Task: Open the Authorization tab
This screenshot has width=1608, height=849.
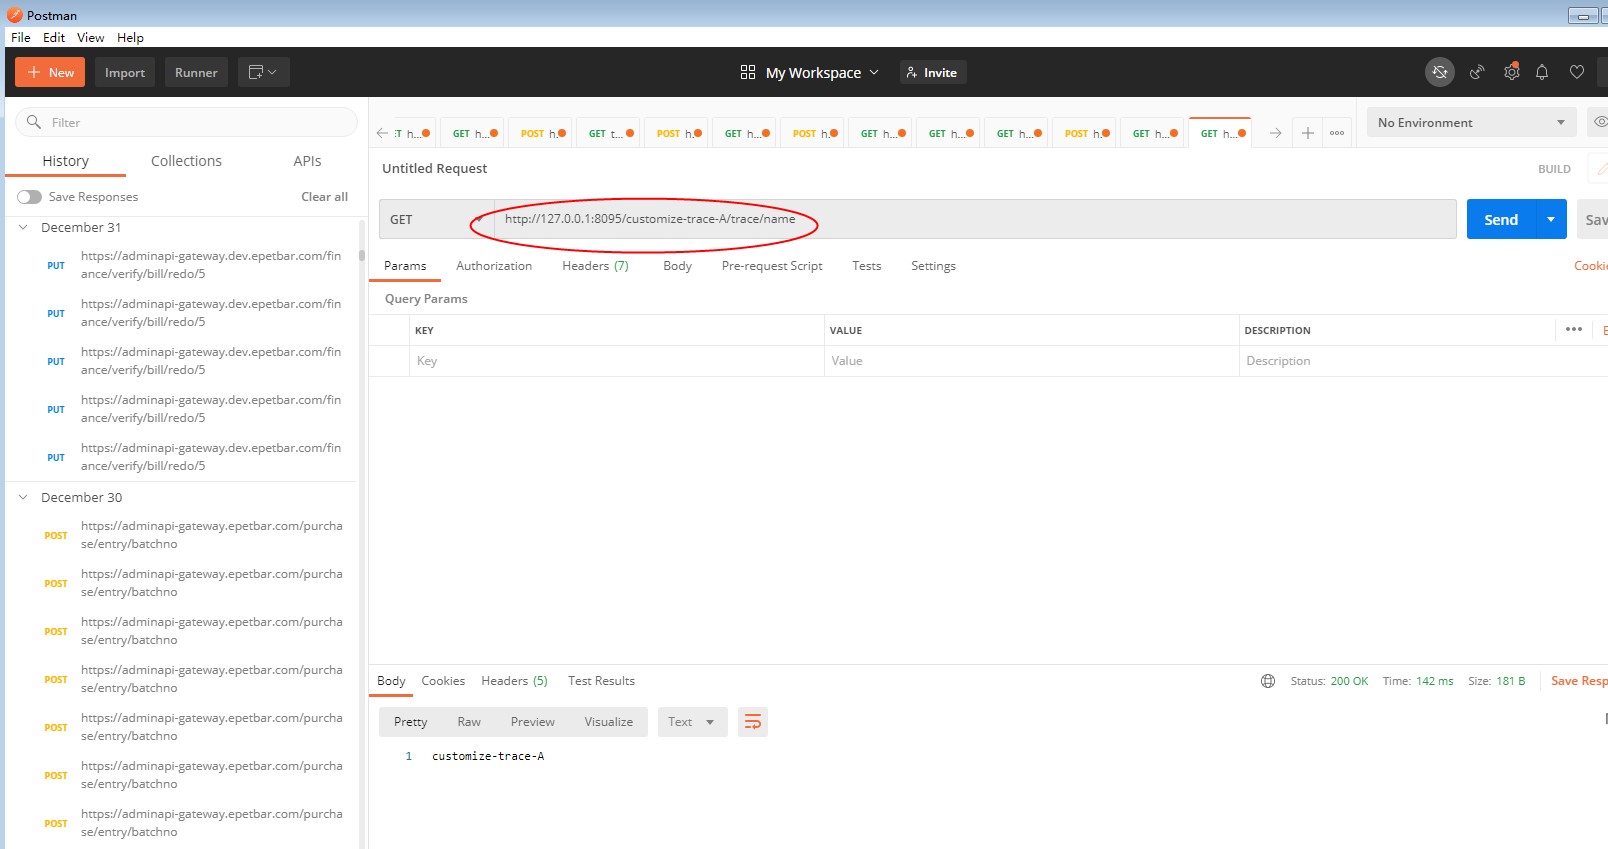Action: [494, 266]
